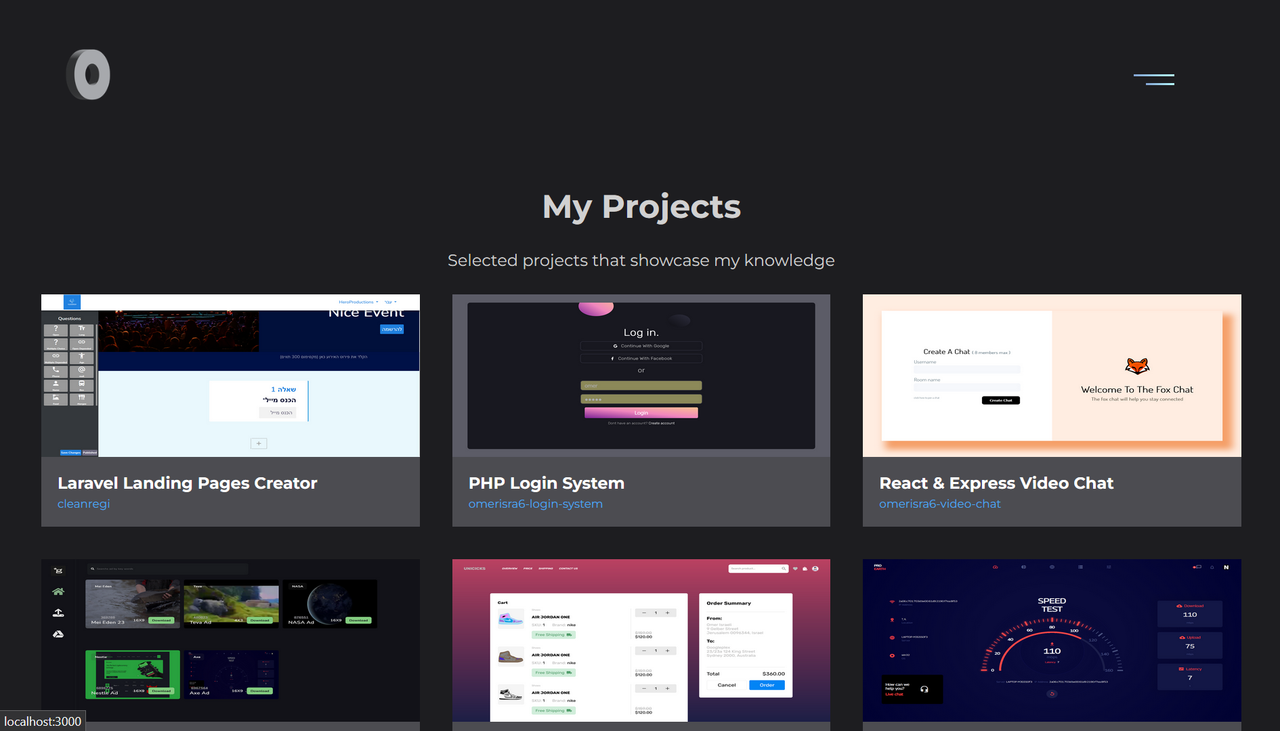Follow the omerisra6-login-system link
1280x731 pixels.
click(535, 504)
